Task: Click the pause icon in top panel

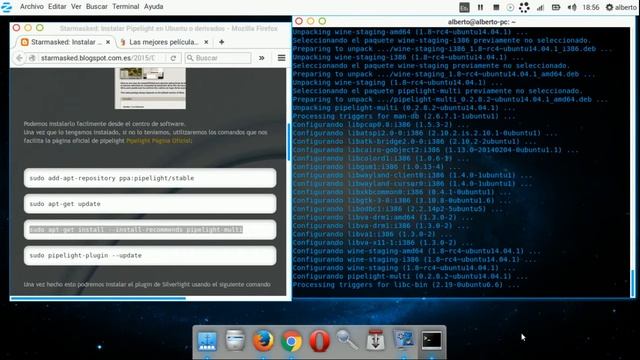Action: (480, 7)
